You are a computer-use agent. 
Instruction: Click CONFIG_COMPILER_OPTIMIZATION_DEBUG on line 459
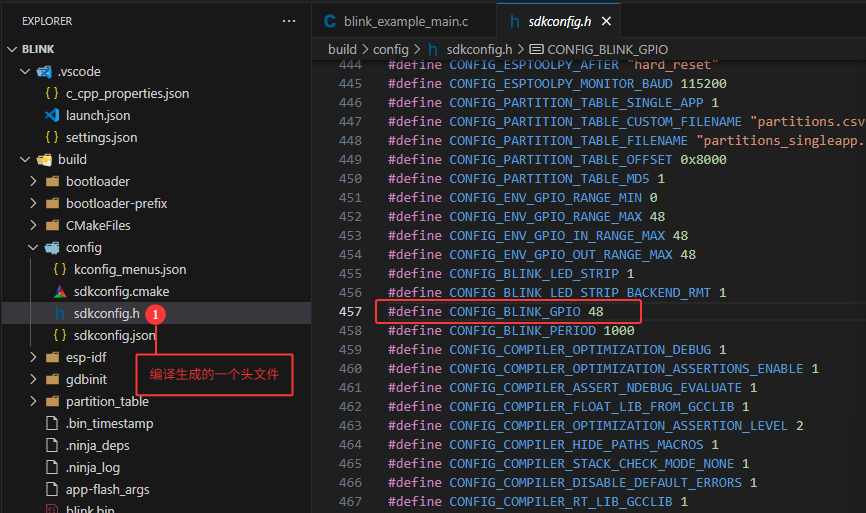point(580,350)
